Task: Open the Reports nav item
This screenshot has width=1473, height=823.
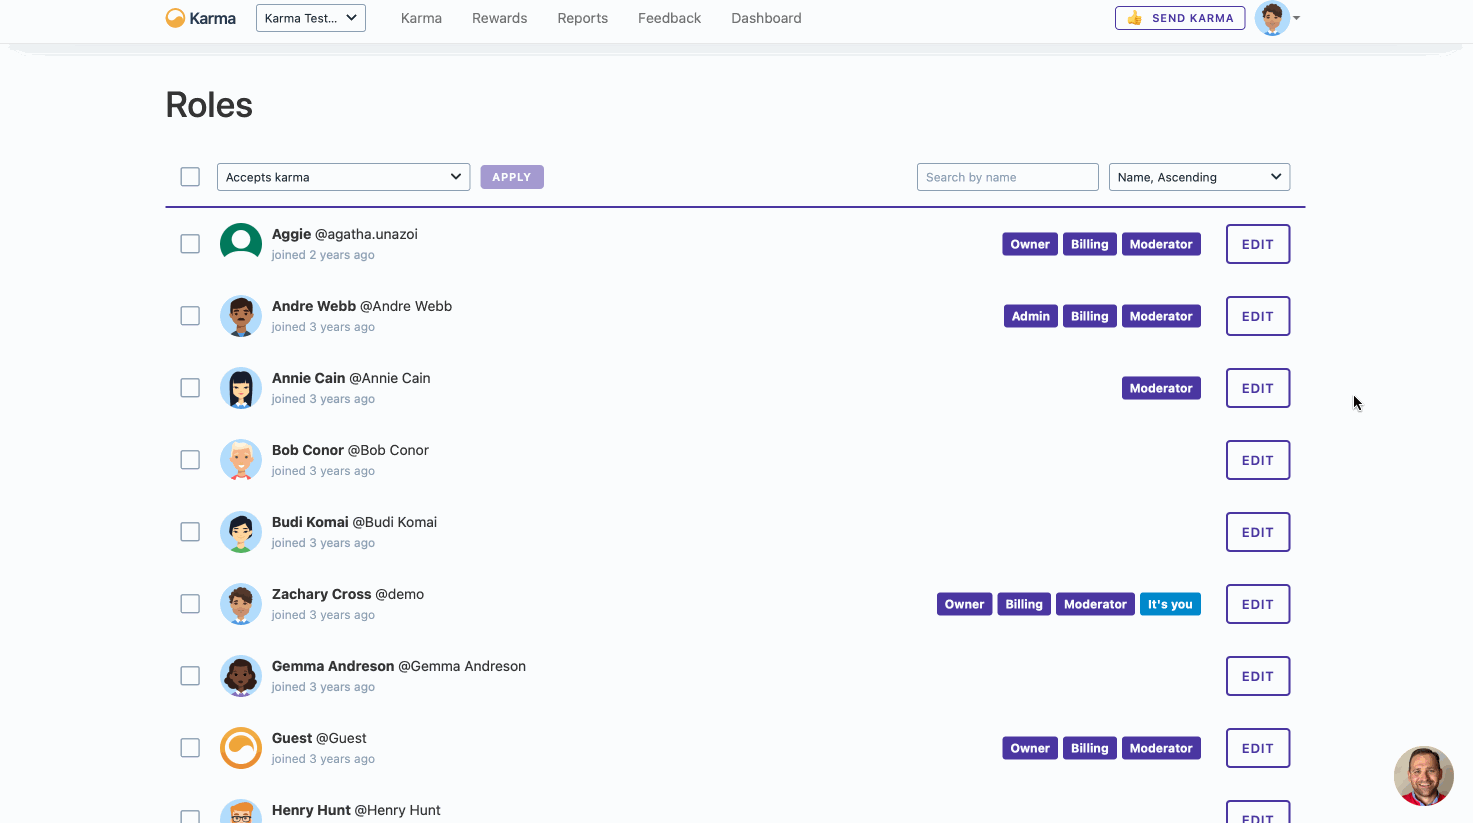Action: point(583,18)
